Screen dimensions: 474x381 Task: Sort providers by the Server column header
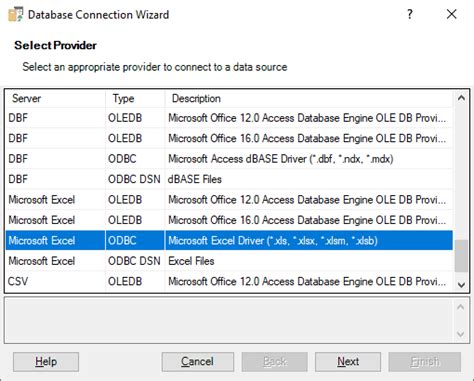[x=55, y=99]
